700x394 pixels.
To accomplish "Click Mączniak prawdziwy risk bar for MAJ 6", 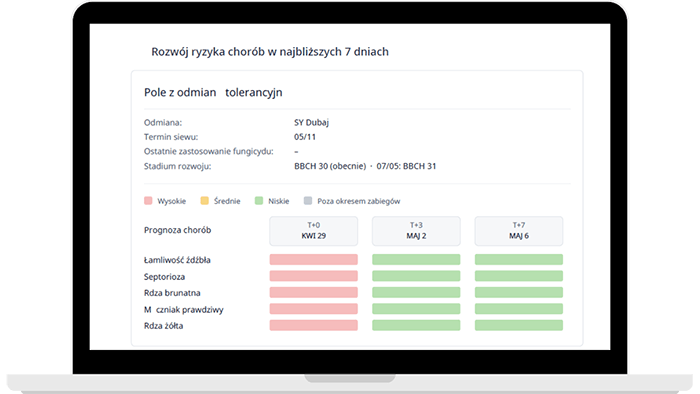I will 519,309.
